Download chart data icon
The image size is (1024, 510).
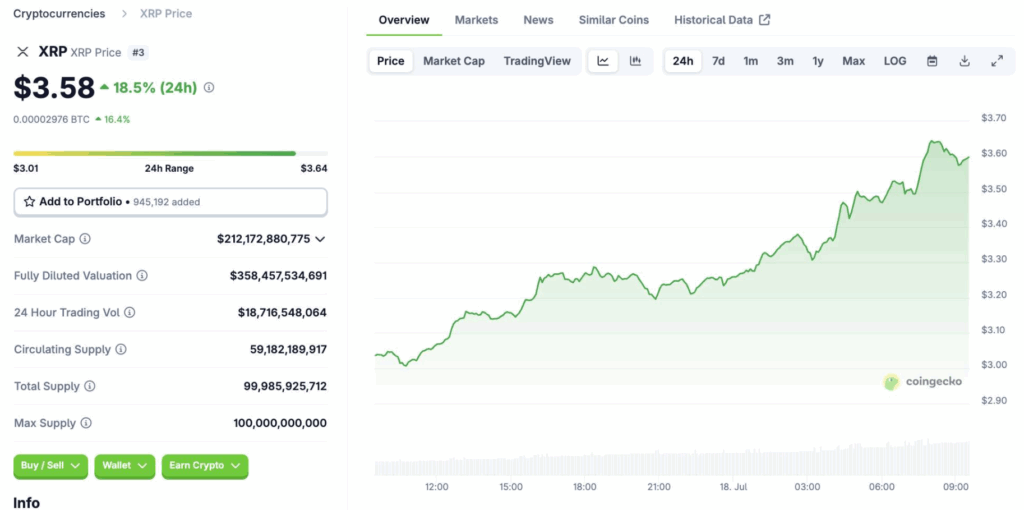964,61
